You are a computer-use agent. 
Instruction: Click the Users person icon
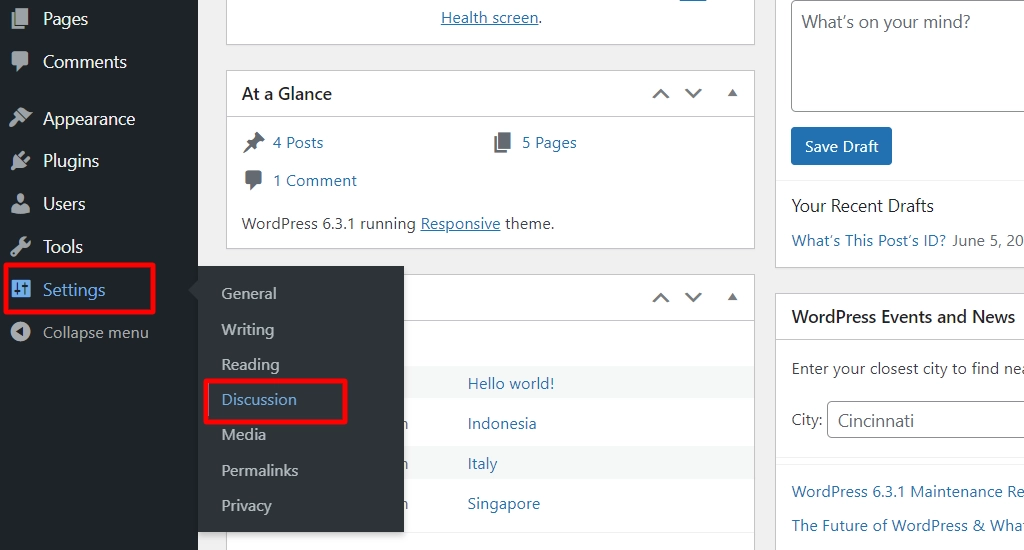coord(20,204)
